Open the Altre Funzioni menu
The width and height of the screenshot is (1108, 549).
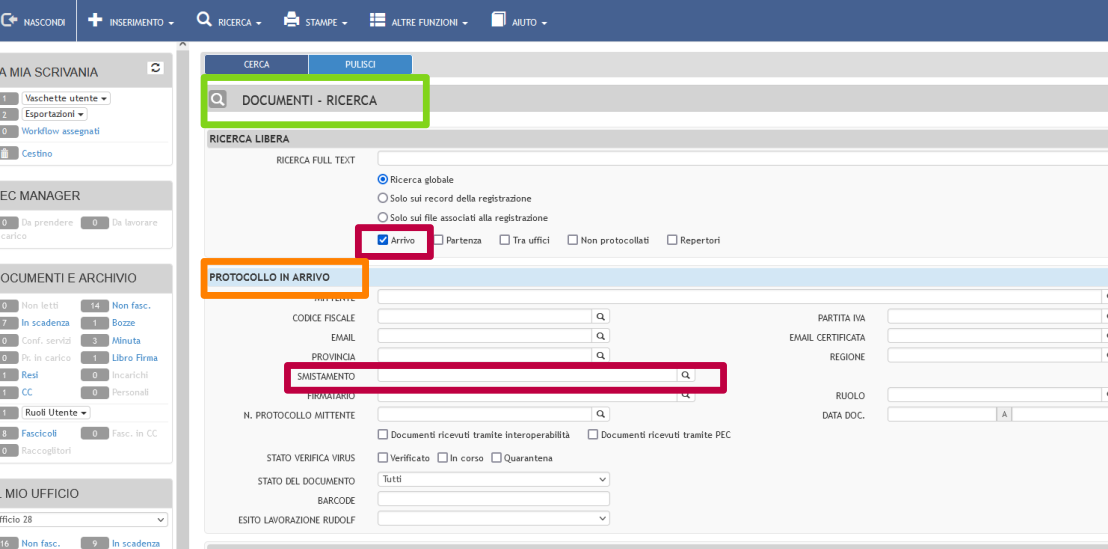(x=419, y=21)
